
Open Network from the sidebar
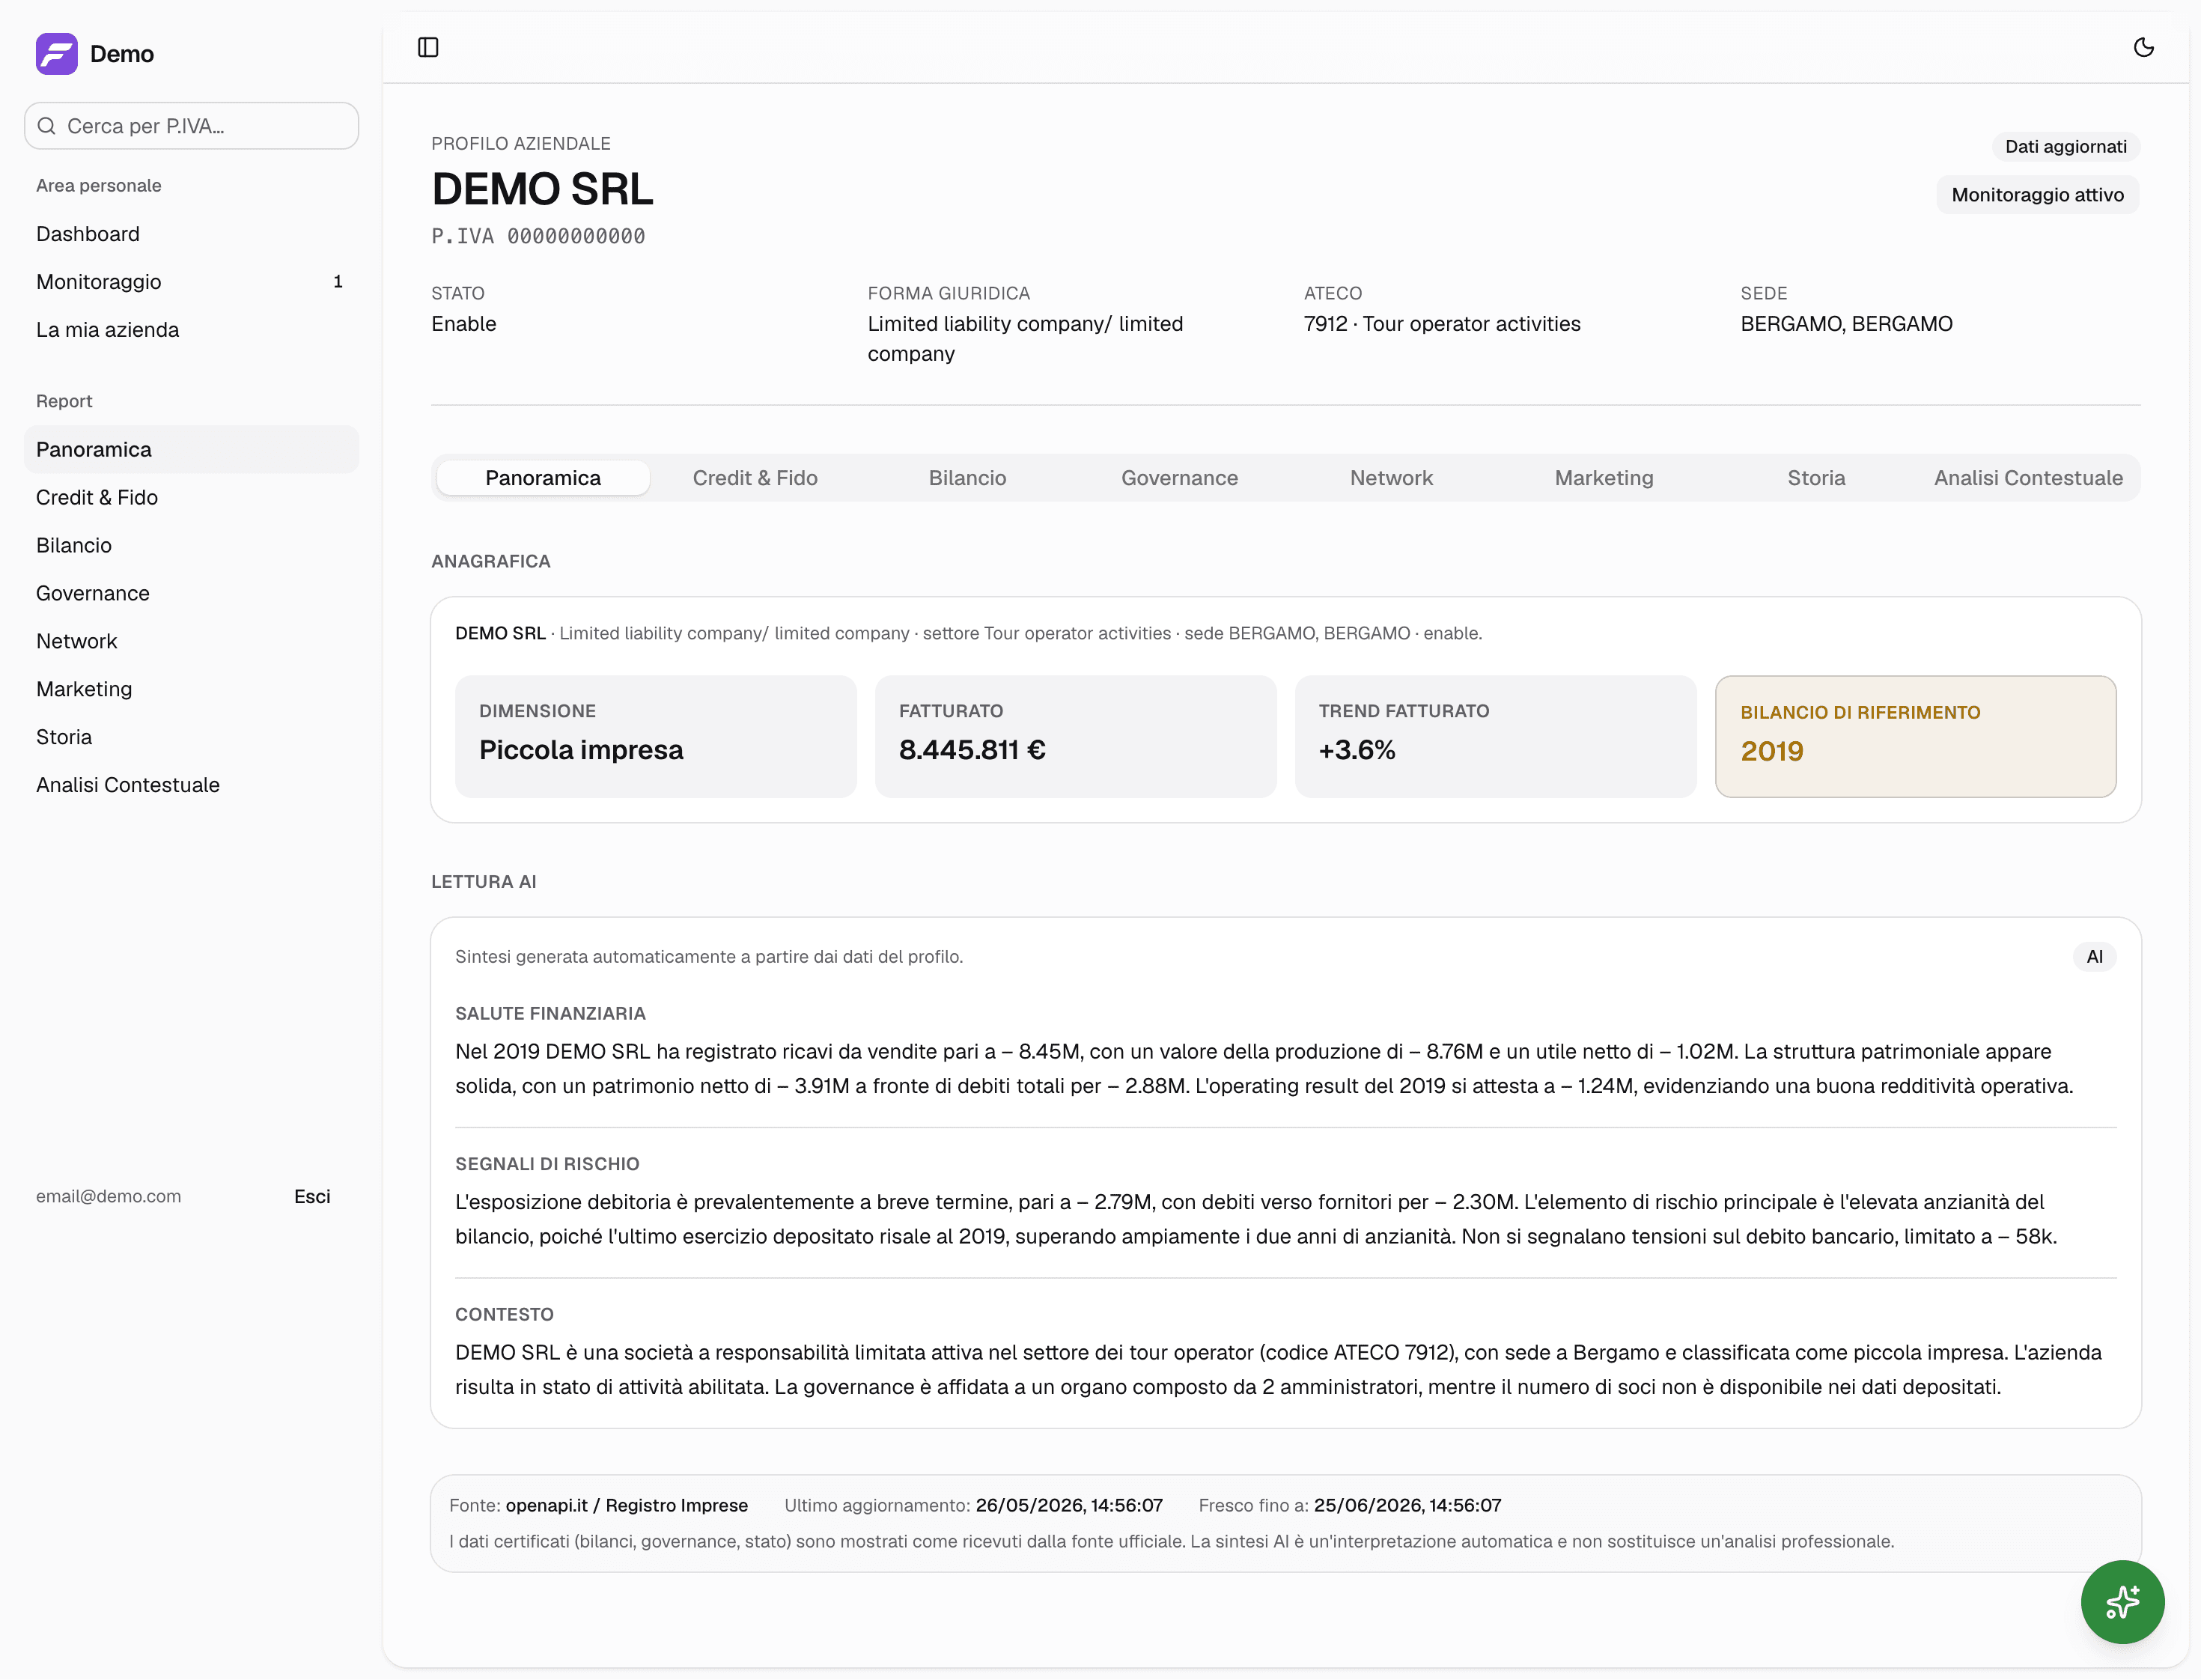coord(192,642)
